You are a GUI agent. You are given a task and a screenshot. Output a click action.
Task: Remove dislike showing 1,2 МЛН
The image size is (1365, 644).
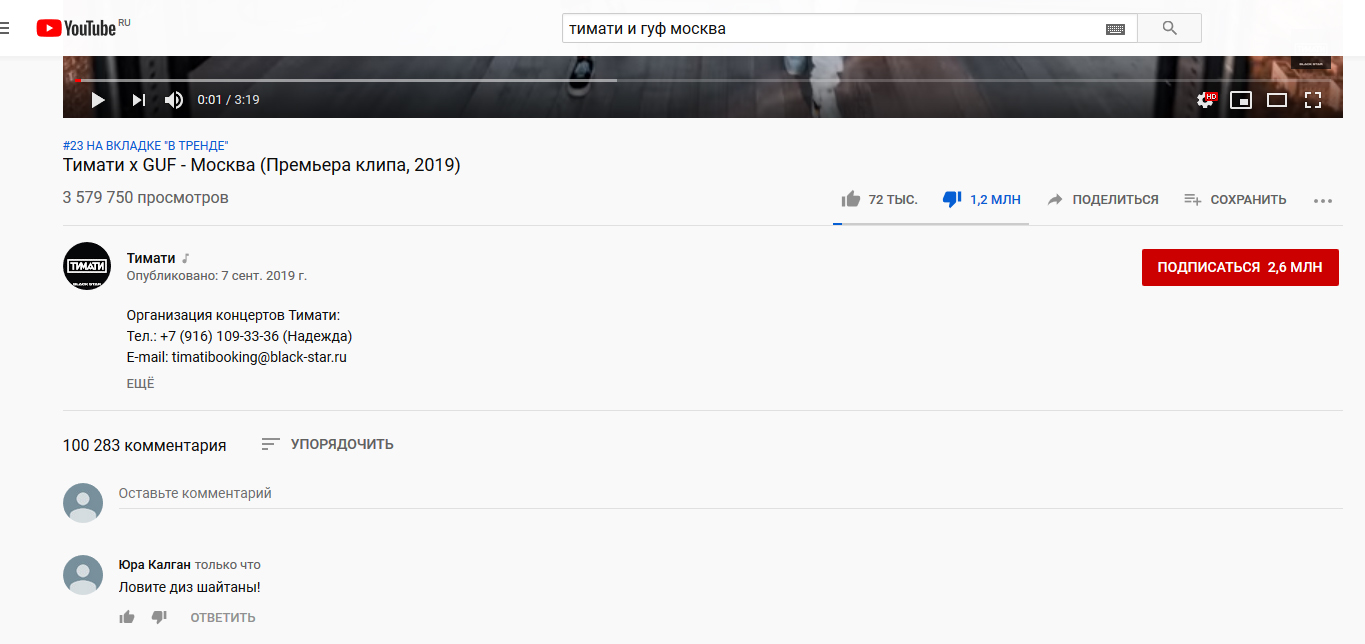click(x=982, y=199)
